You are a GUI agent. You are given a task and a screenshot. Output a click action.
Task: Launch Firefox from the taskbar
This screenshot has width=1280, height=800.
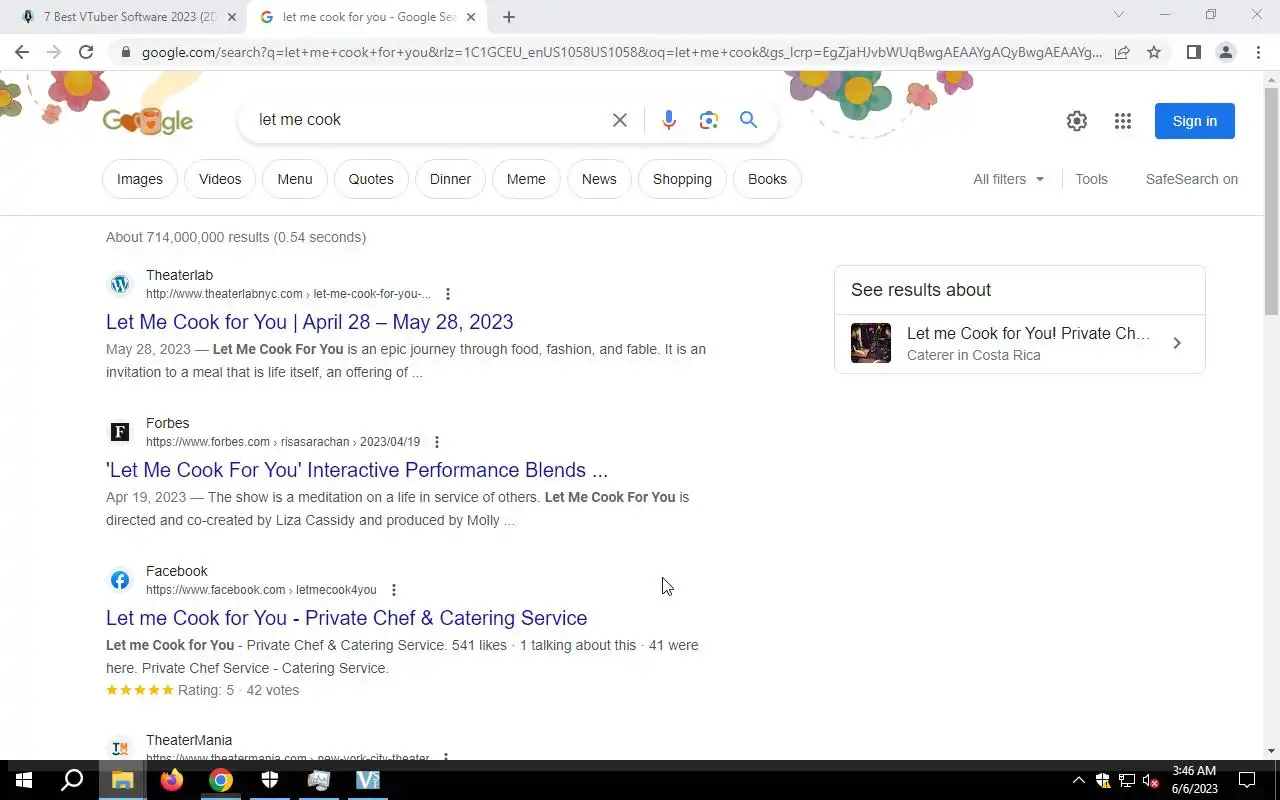pyautogui.click(x=172, y=780)
